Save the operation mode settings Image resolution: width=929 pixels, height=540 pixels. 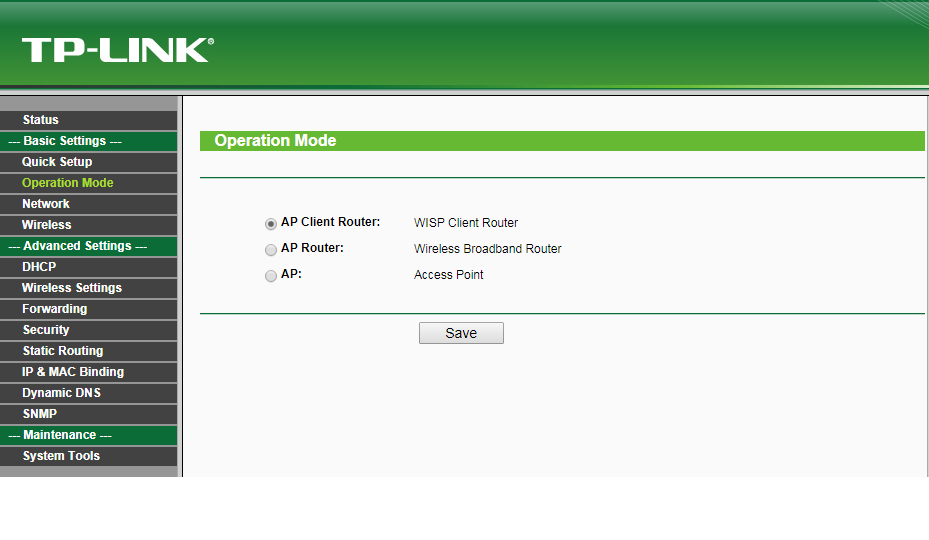point(461,333)
